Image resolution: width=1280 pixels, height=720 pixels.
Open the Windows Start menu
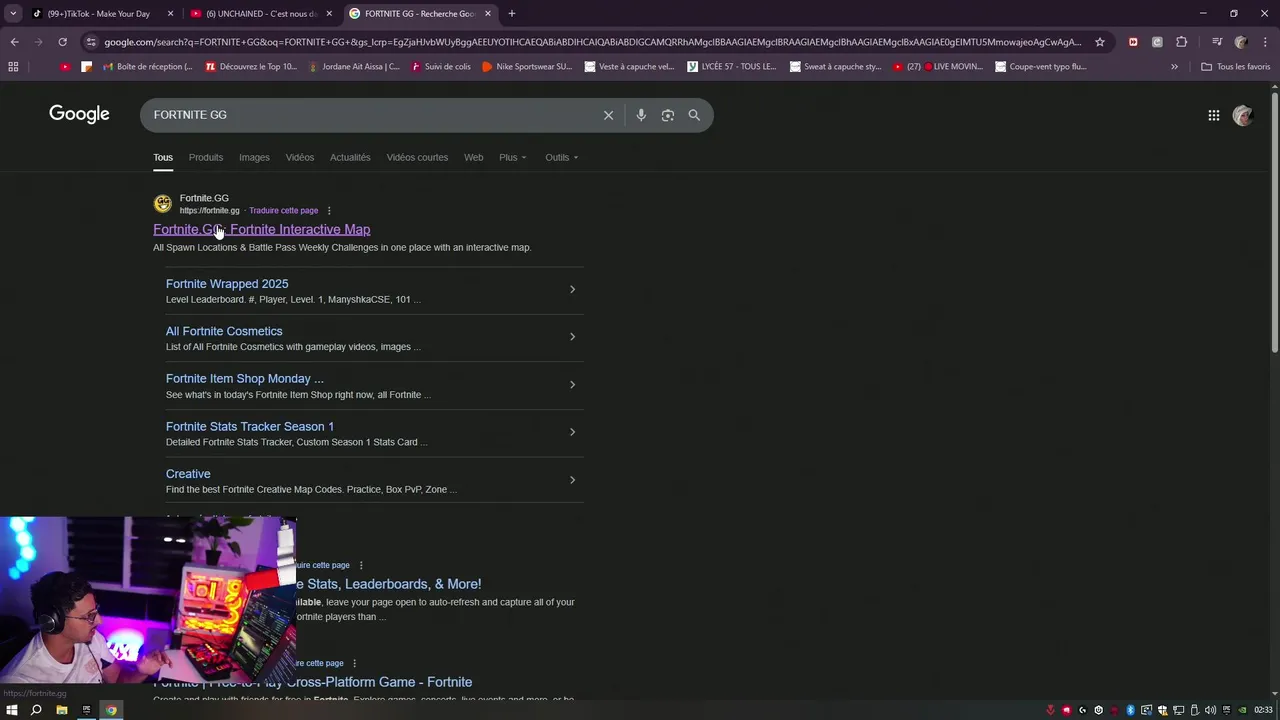(12, 710)
